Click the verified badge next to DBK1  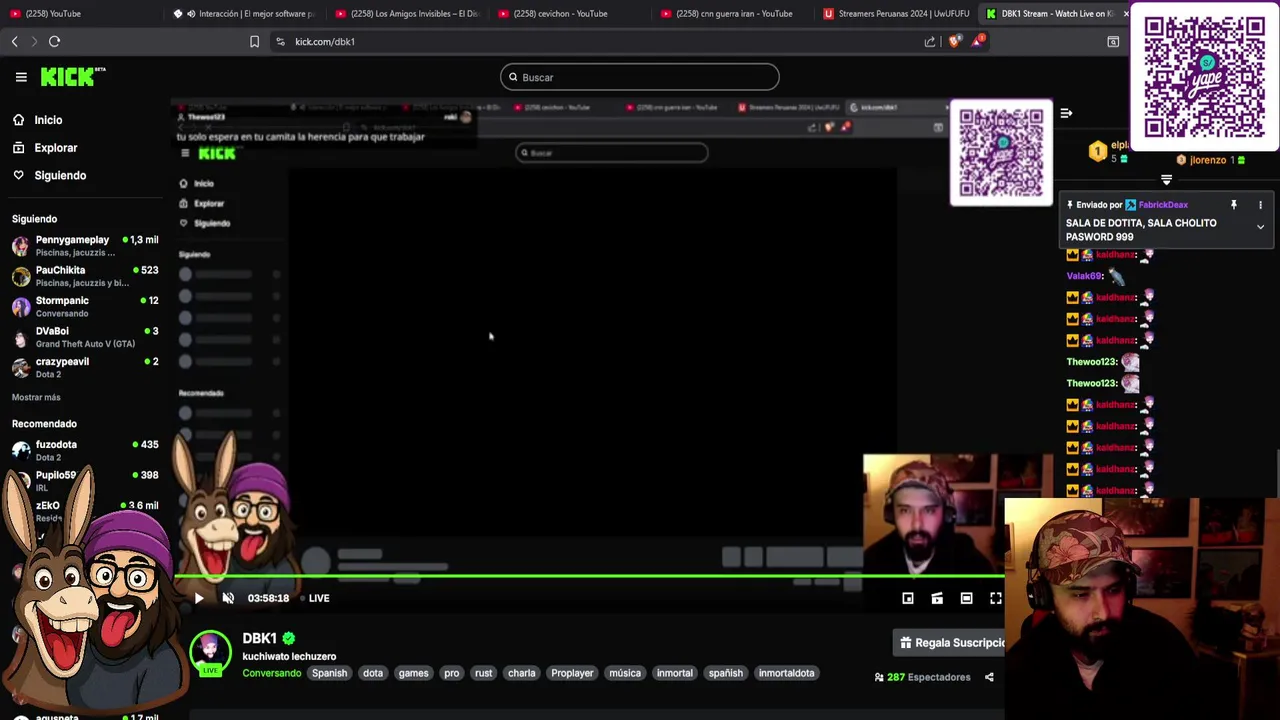(289, 638)
